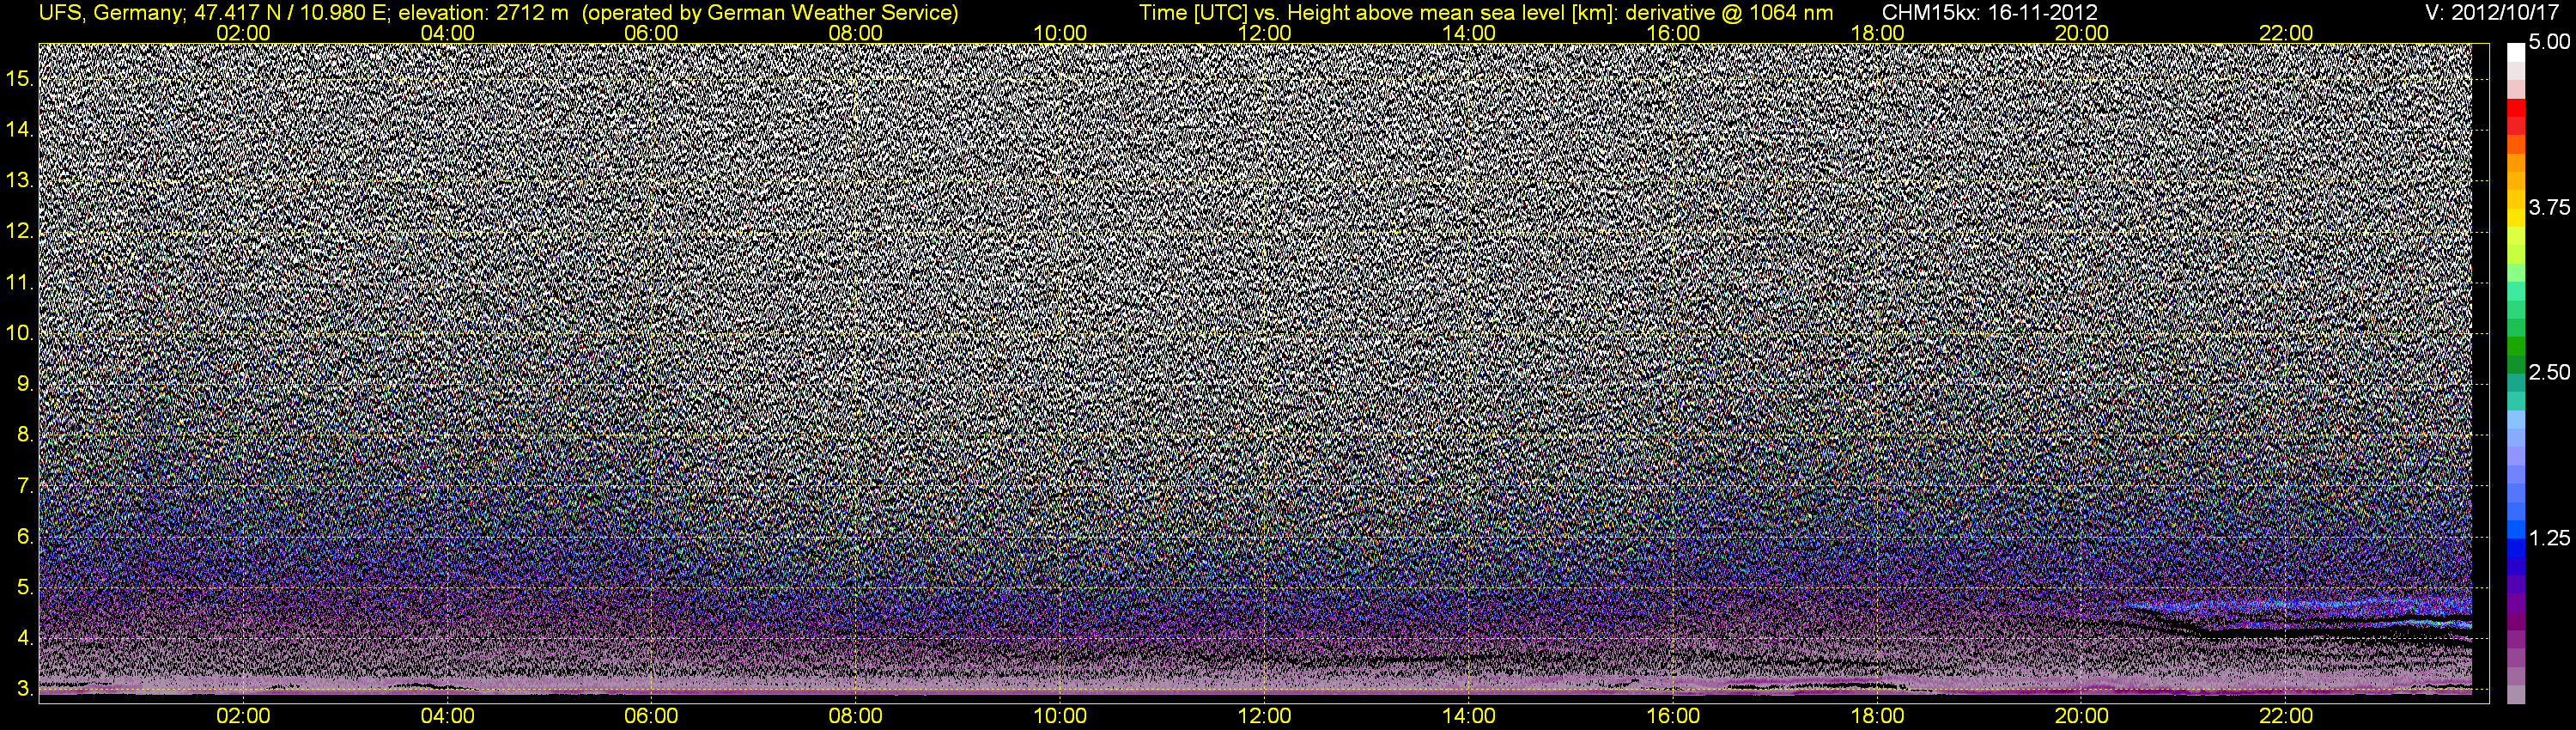
Task: Click the height axis label 5
Action: (x=25, y=588)
